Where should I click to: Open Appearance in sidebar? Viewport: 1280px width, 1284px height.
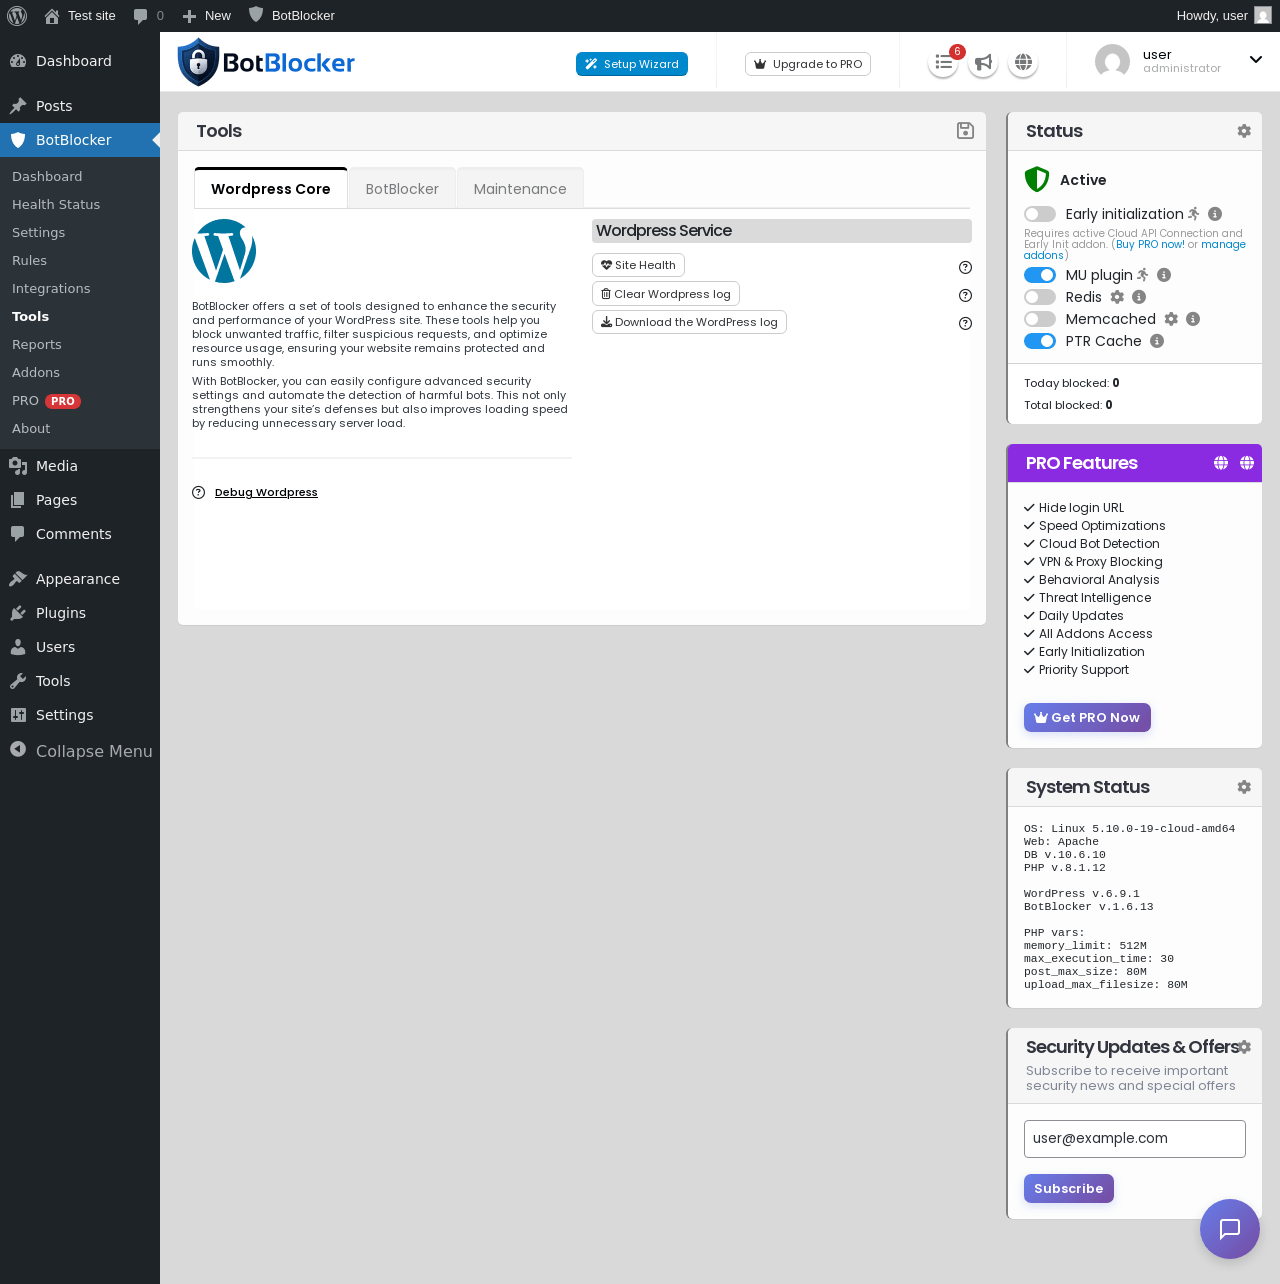tap(80, 579)
